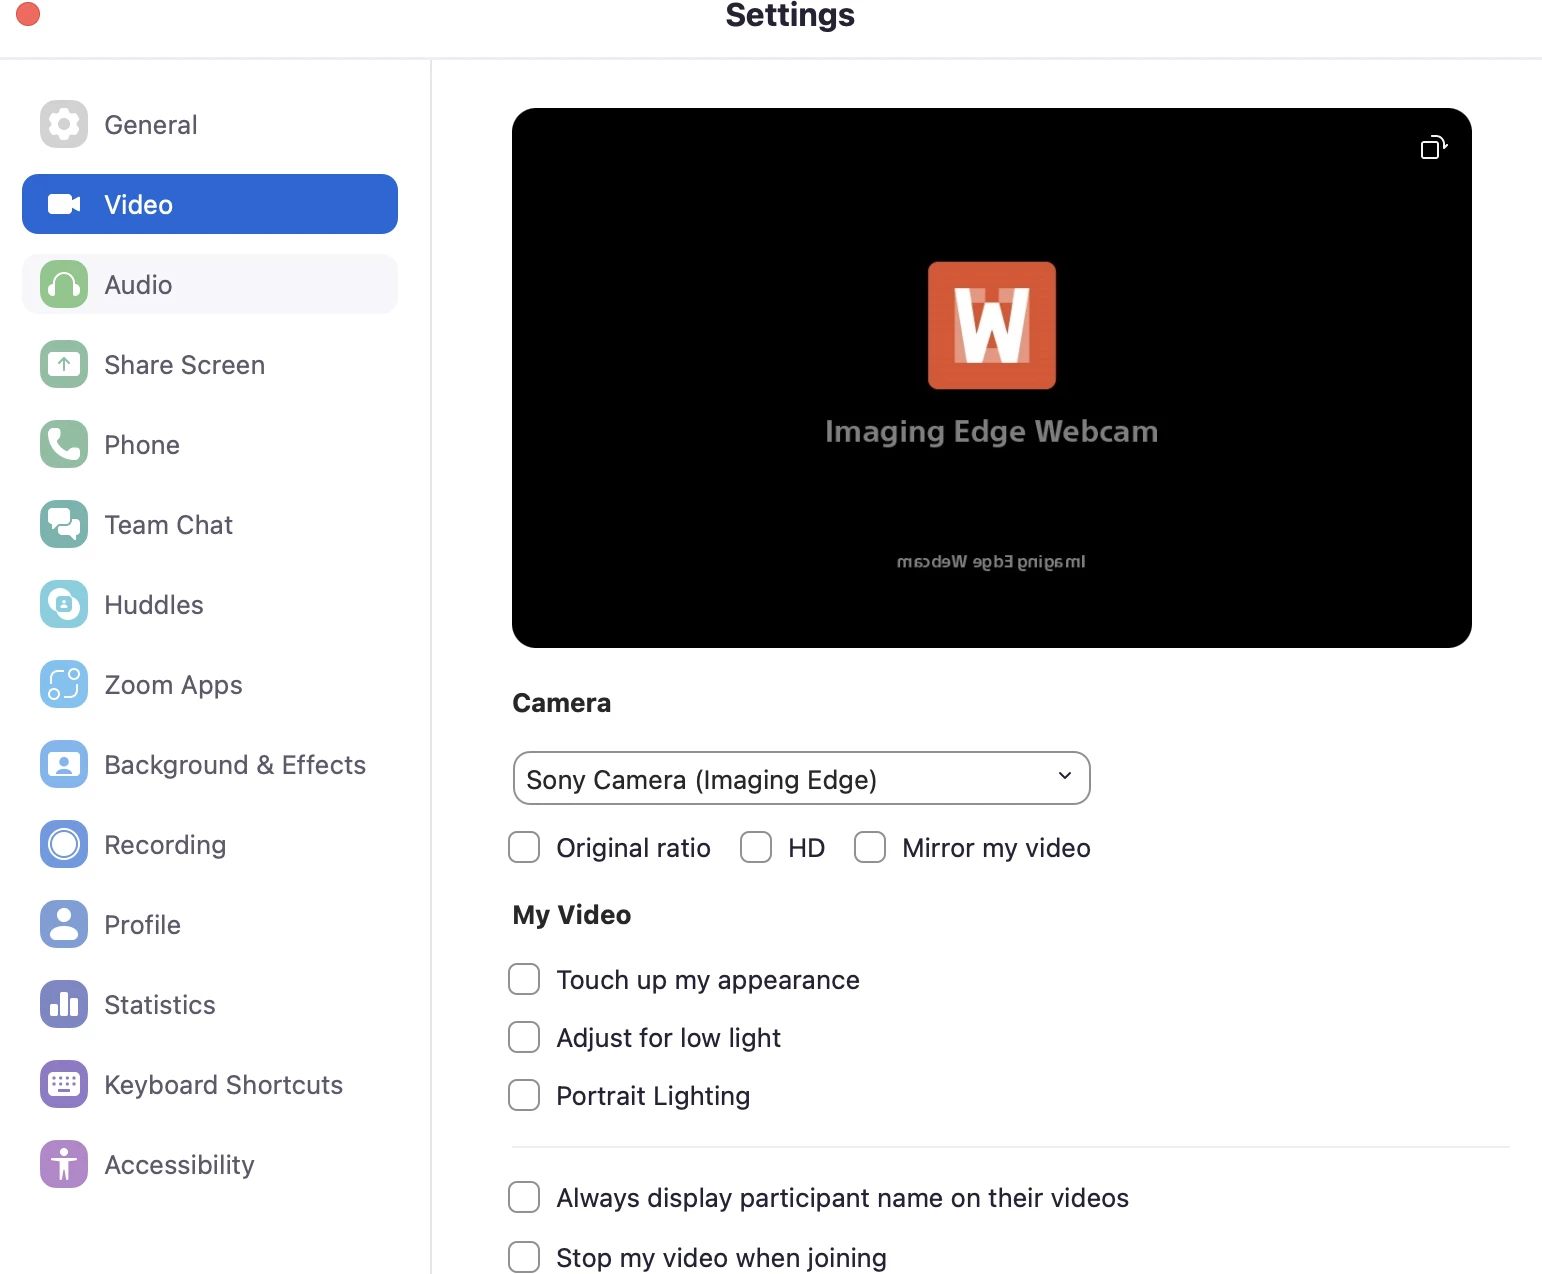Click the Profile person icon

(64, 924)
